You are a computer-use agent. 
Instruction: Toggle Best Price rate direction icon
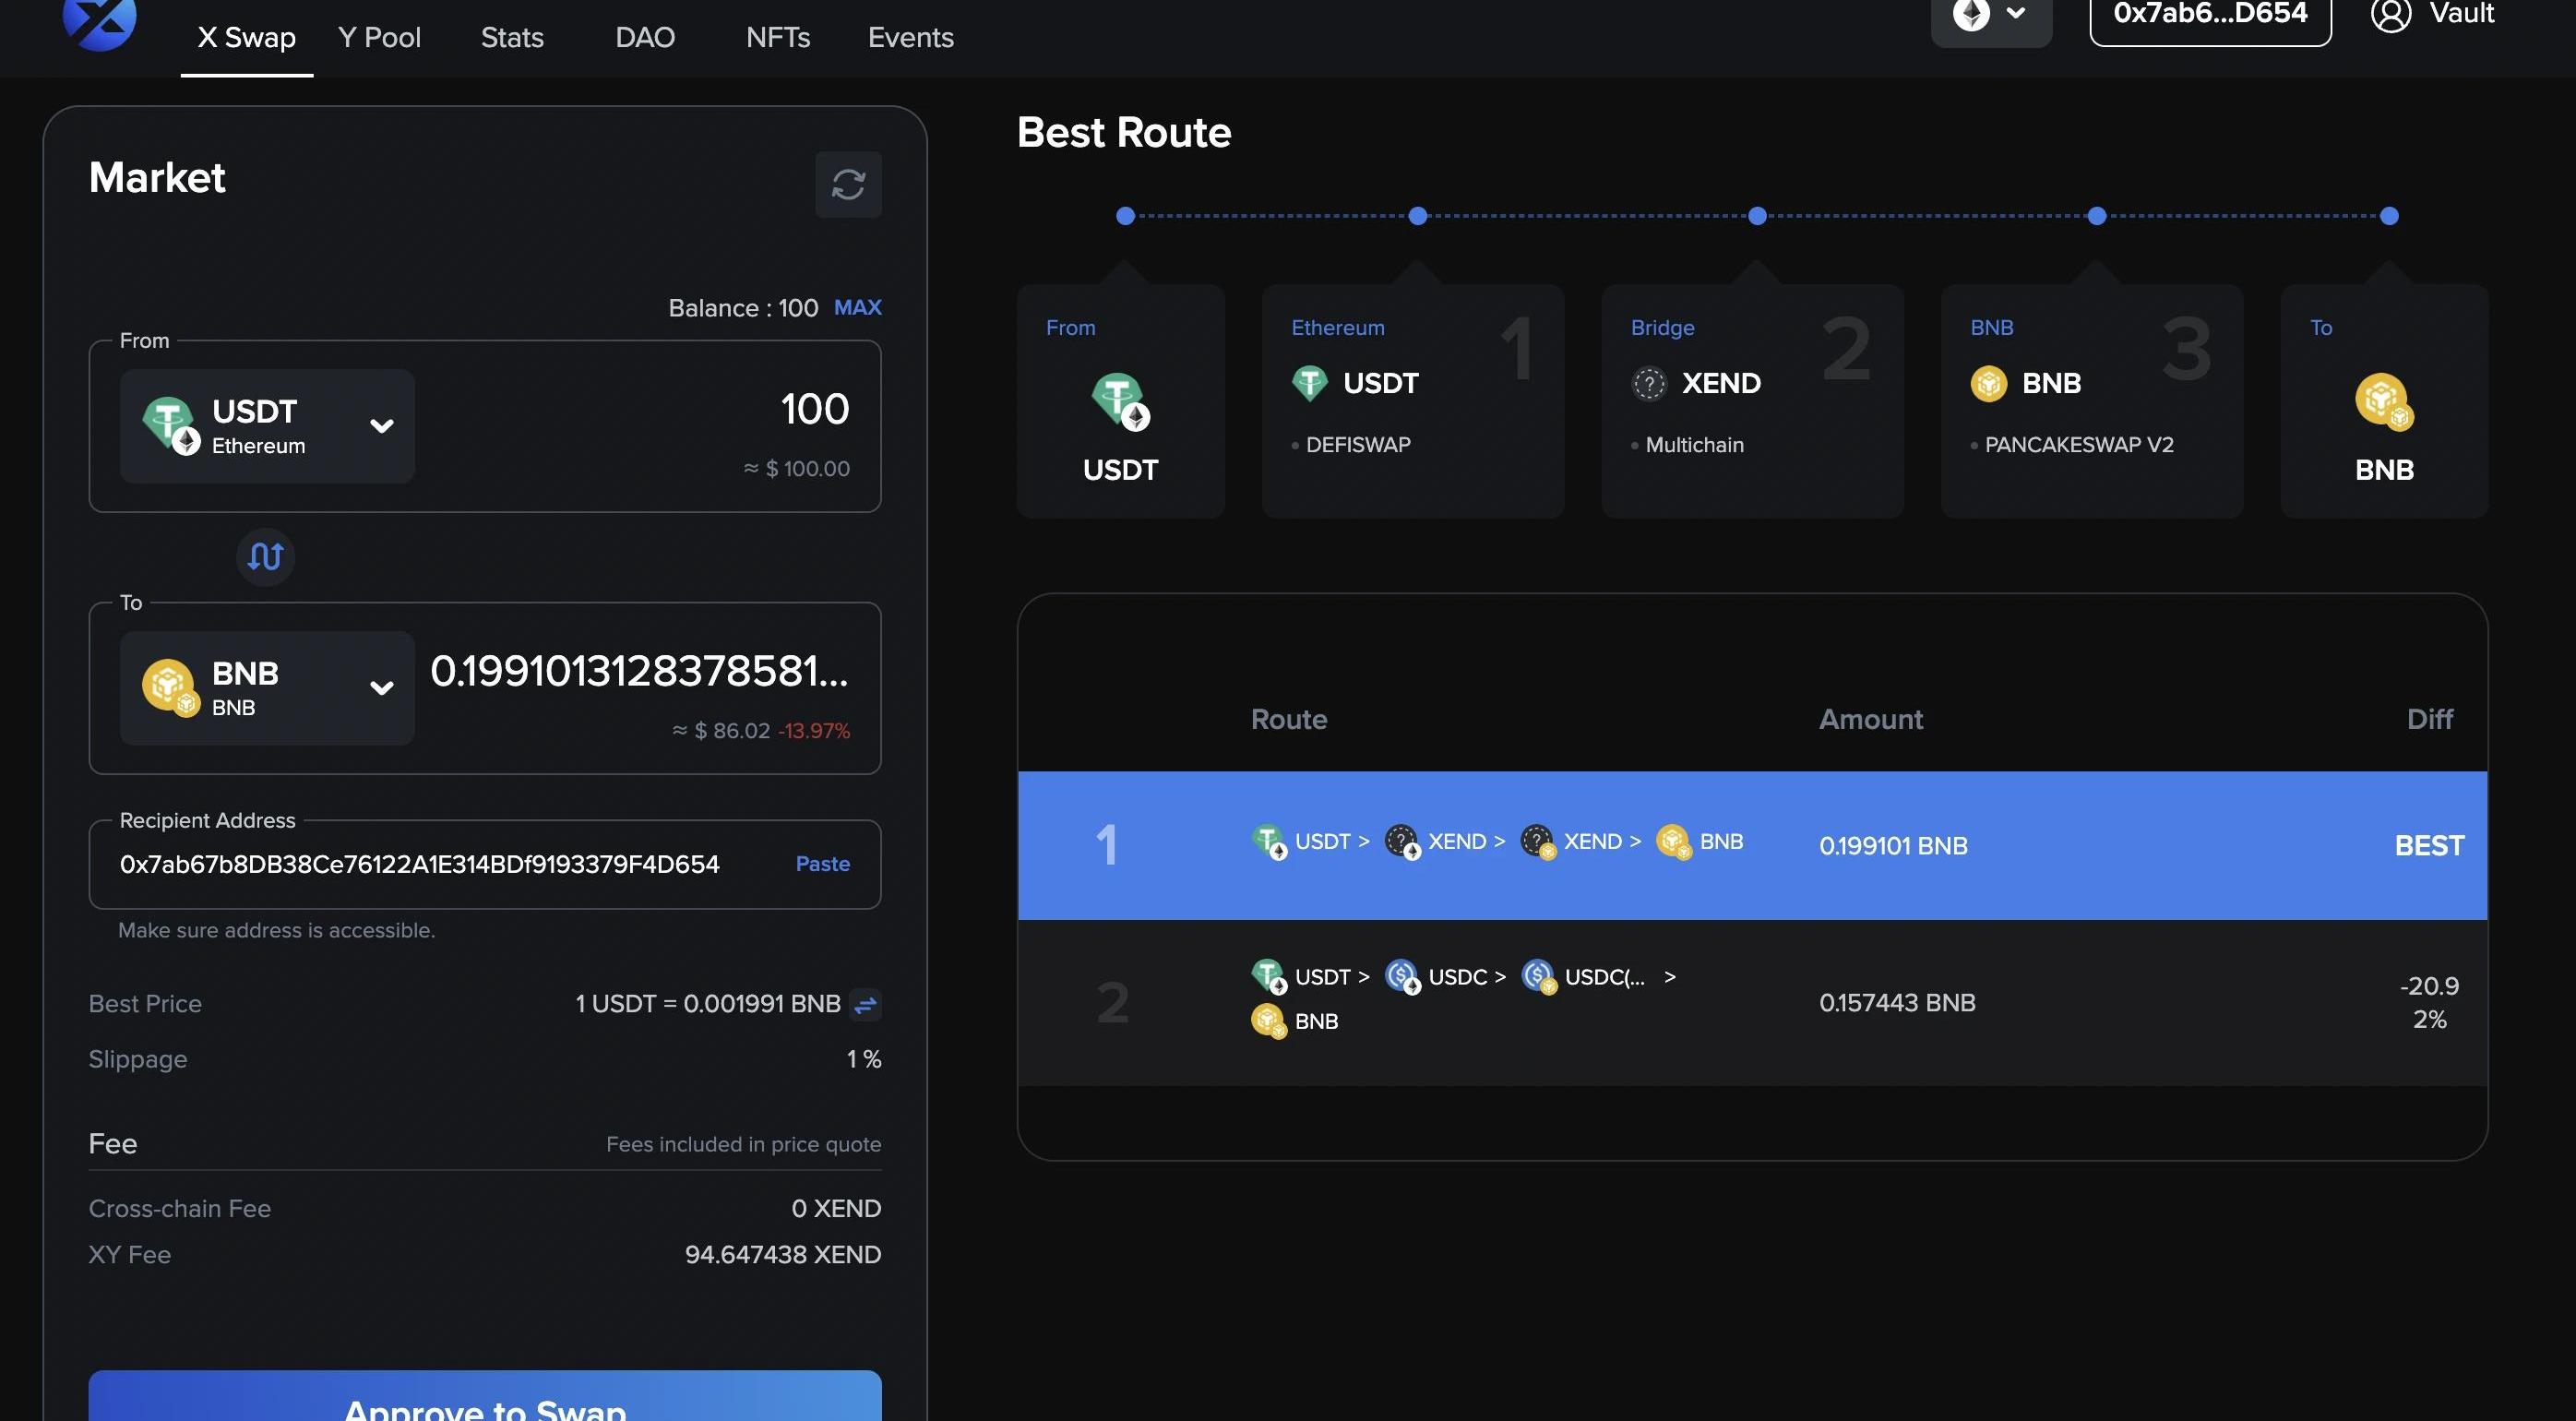click(865, 1004)
